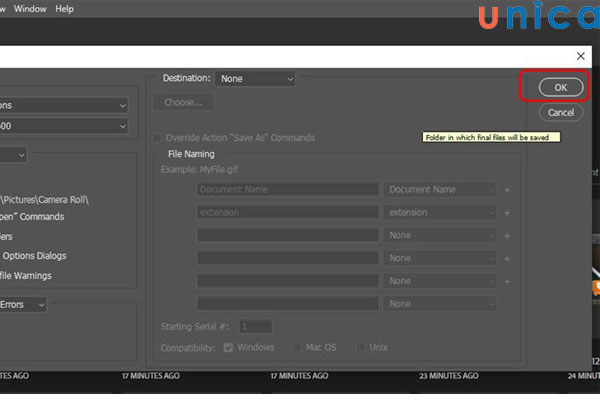Click the plus icon on third file naming row
Viewport: 600px width, 400px height.
[507, 235]
